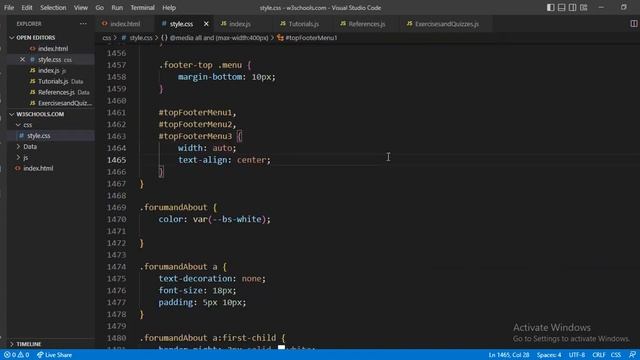Toggle primary side bar layout icon
Image resolution: width=640 pixels, height=360 pixels.
pos(551,7)
